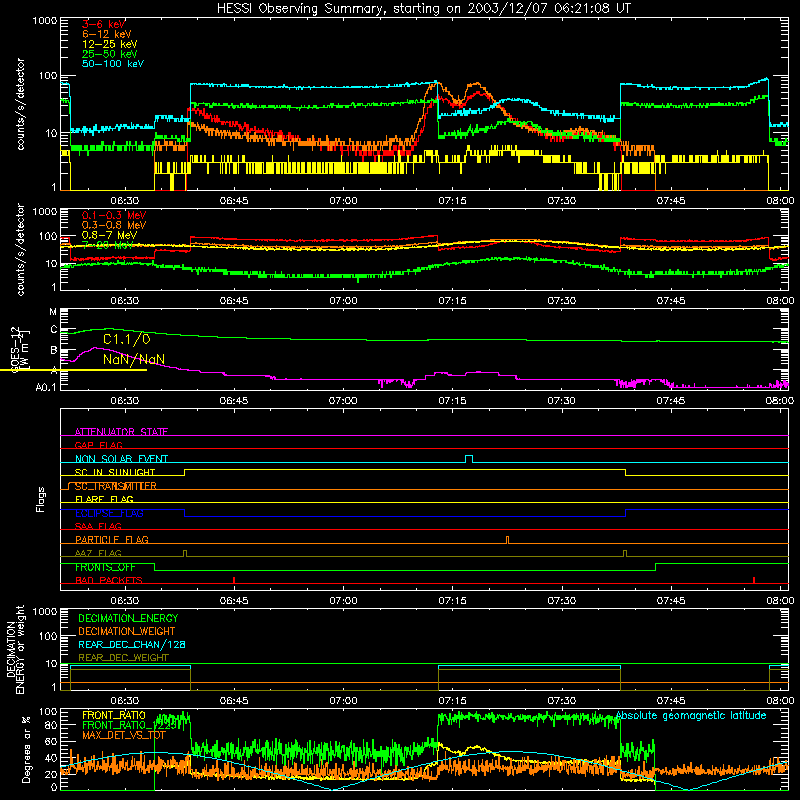The width and height of the screenshot is (800, 800).
Task: Click the 07:15 tick label below keV panel
Action: click(452, 201)
